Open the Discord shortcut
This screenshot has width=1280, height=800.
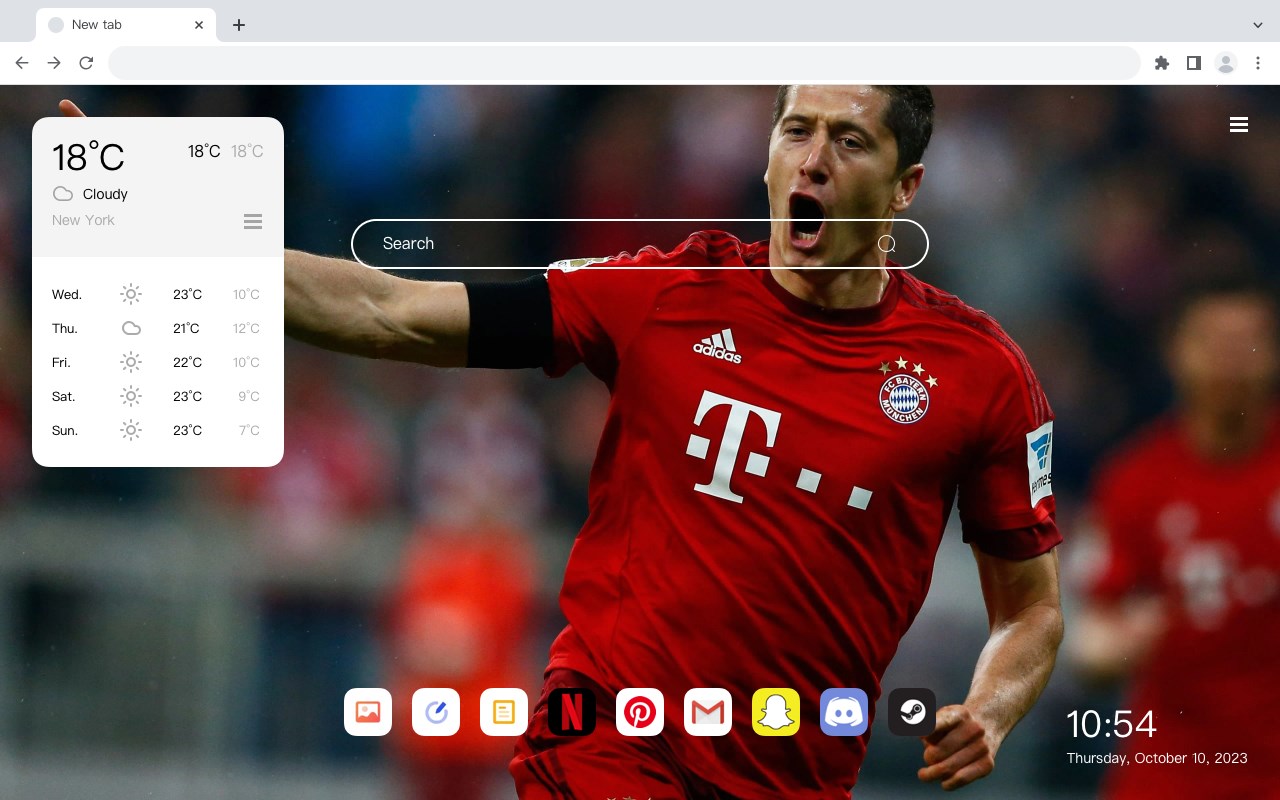pyautogui.click(x=844, y=712)
